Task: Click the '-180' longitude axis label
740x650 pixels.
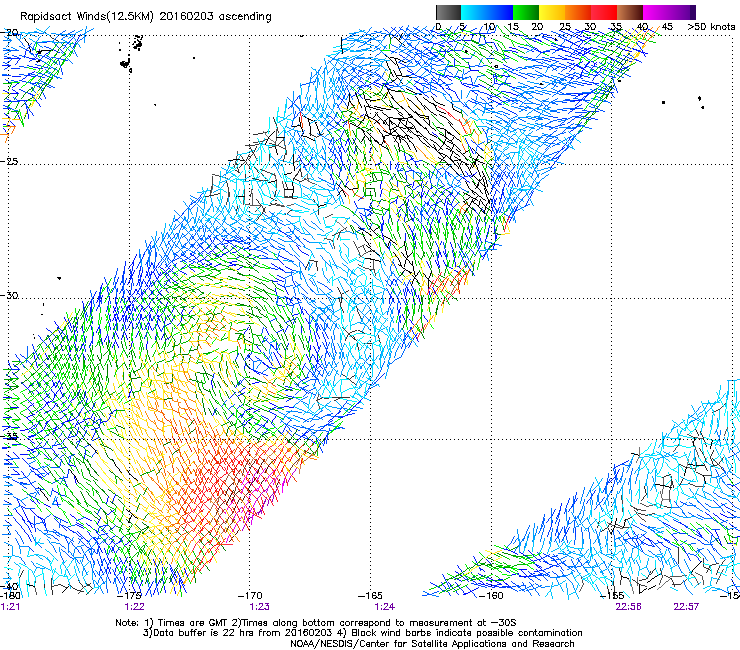Action: pos(10,596)
